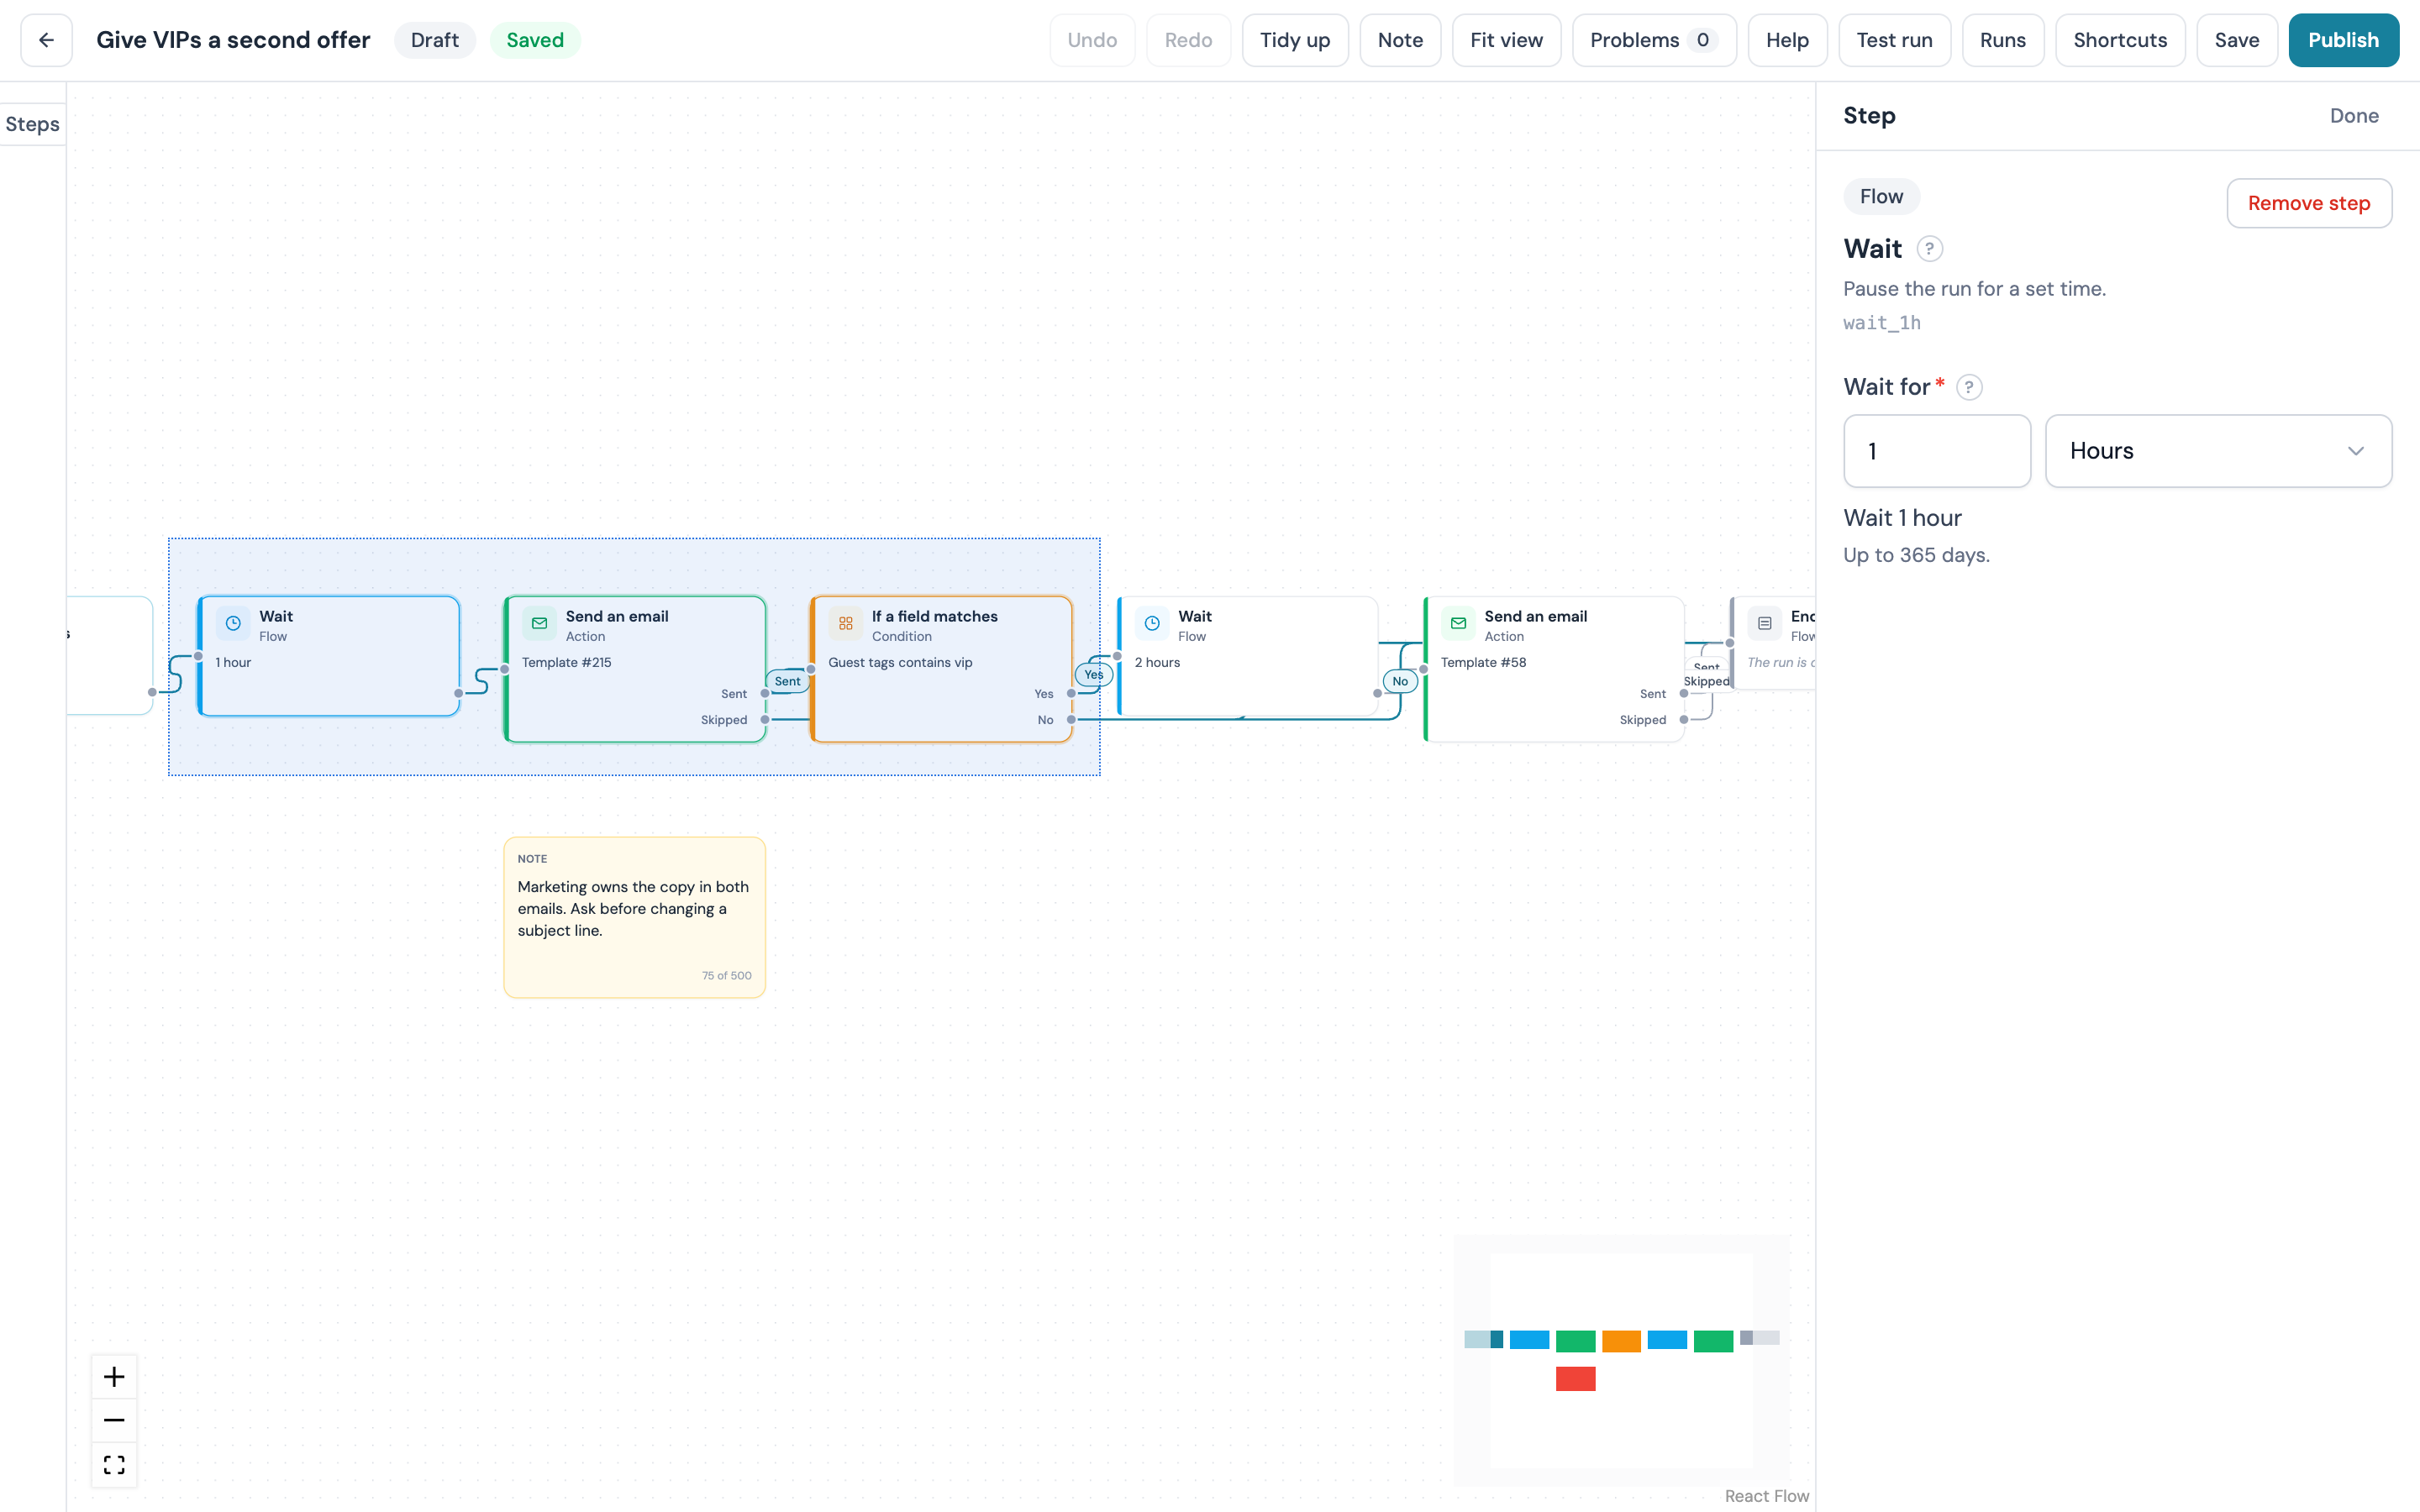Click the wait_1h step identifier

click(1882, 323)
